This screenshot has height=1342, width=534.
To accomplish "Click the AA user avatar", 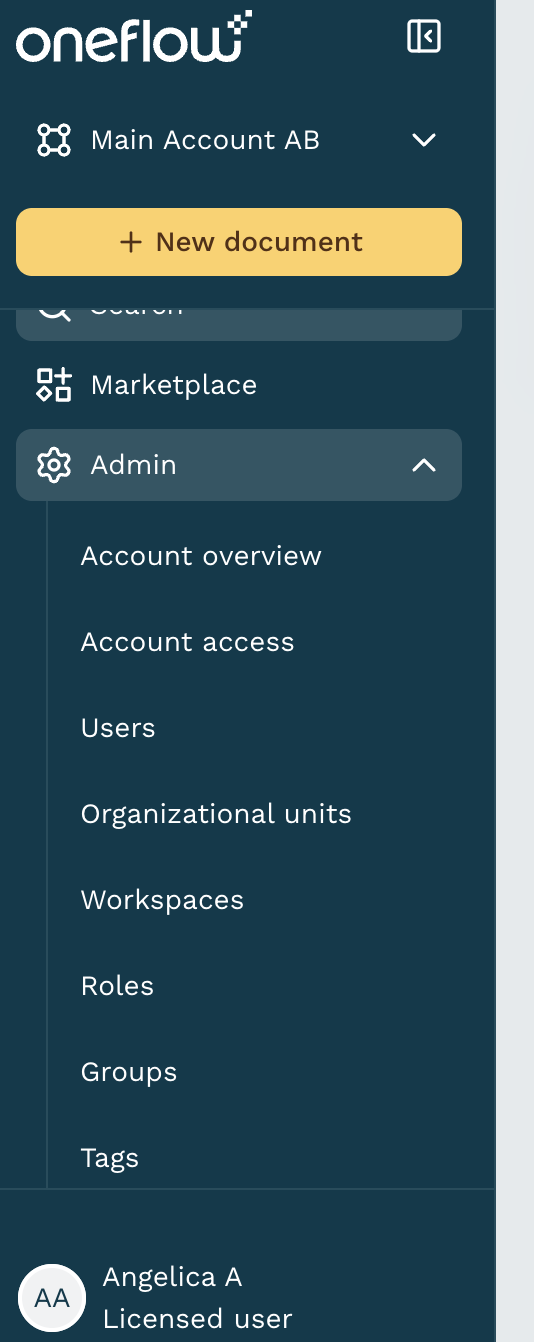I will (52, 1298).
